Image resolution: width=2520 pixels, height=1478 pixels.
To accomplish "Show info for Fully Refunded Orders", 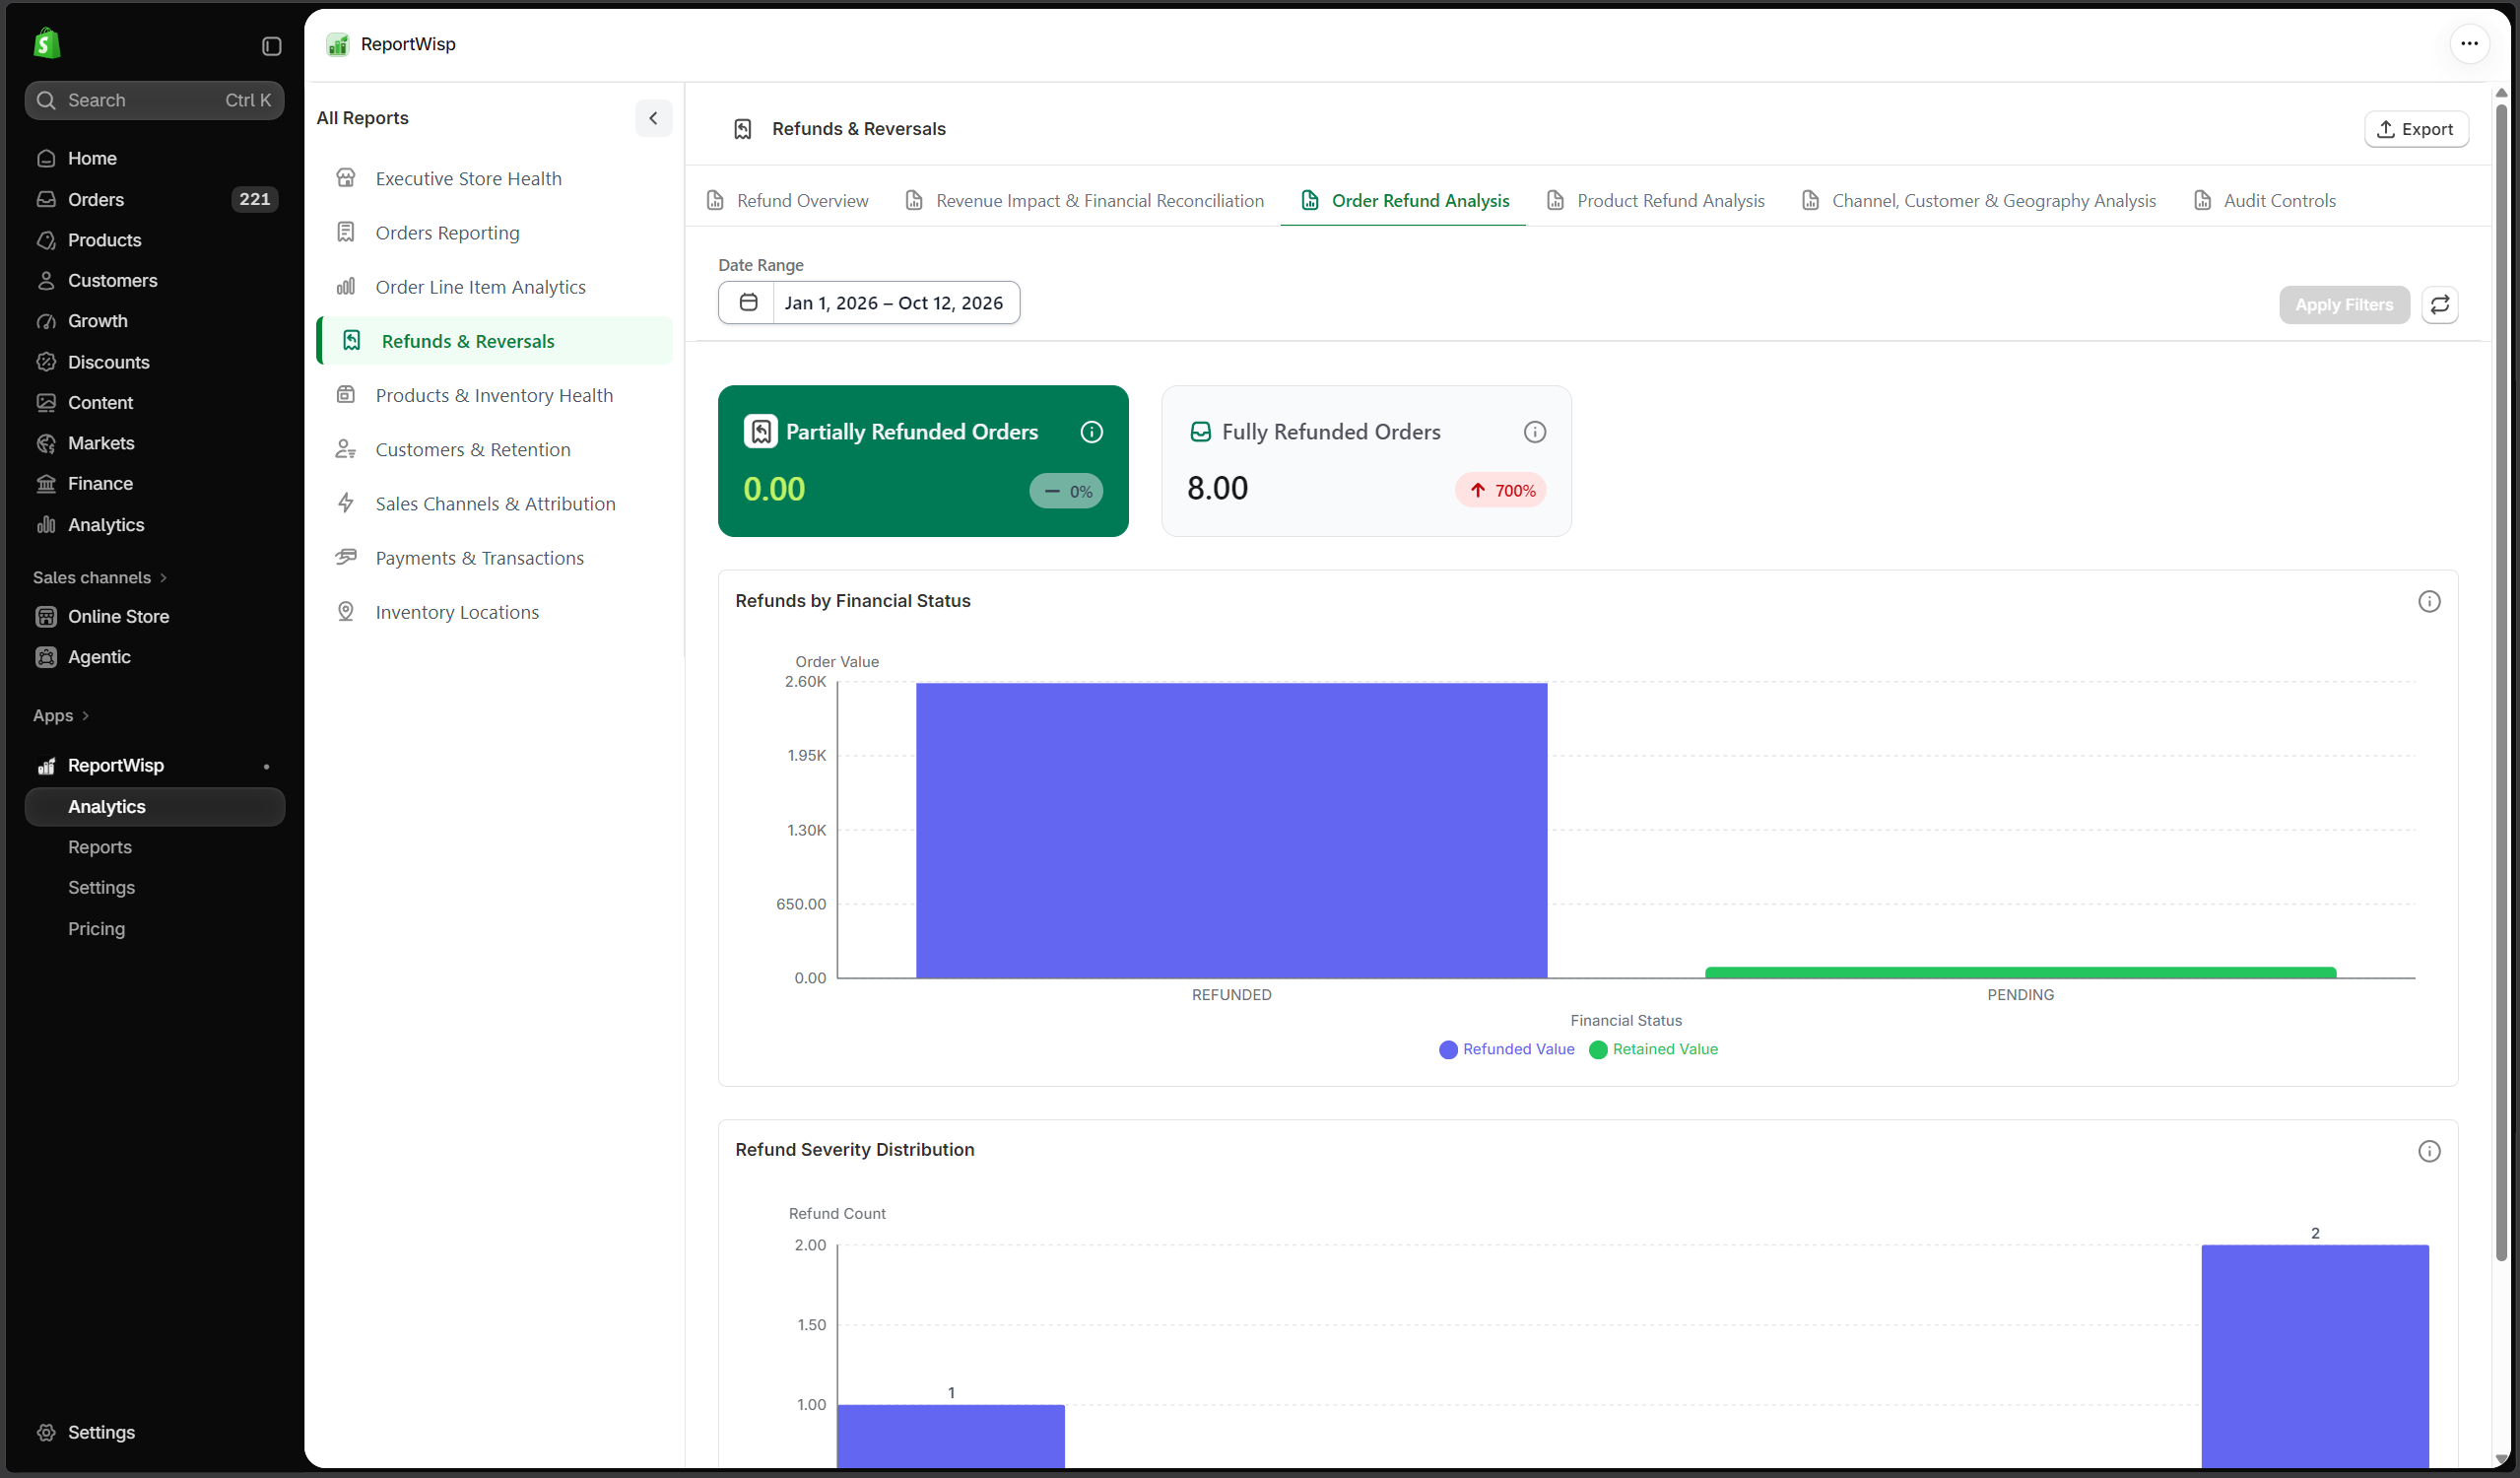I will tap(1535, 432).
